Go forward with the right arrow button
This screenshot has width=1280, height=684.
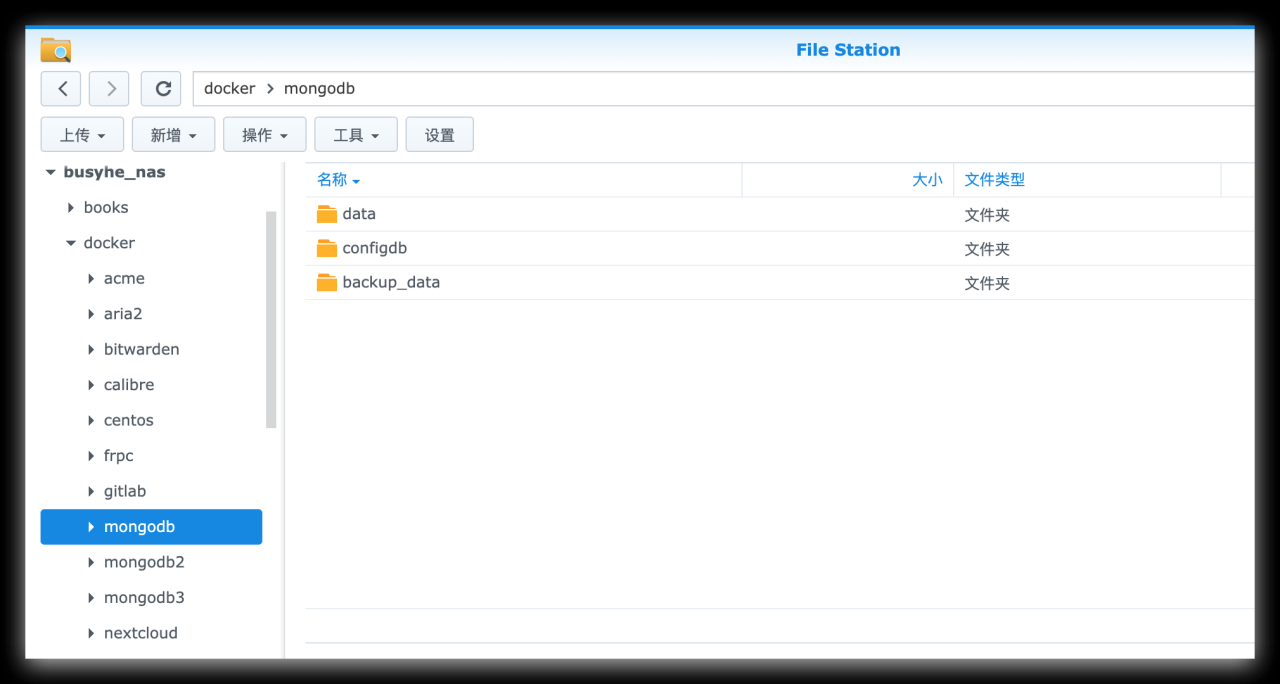point(109,88)
